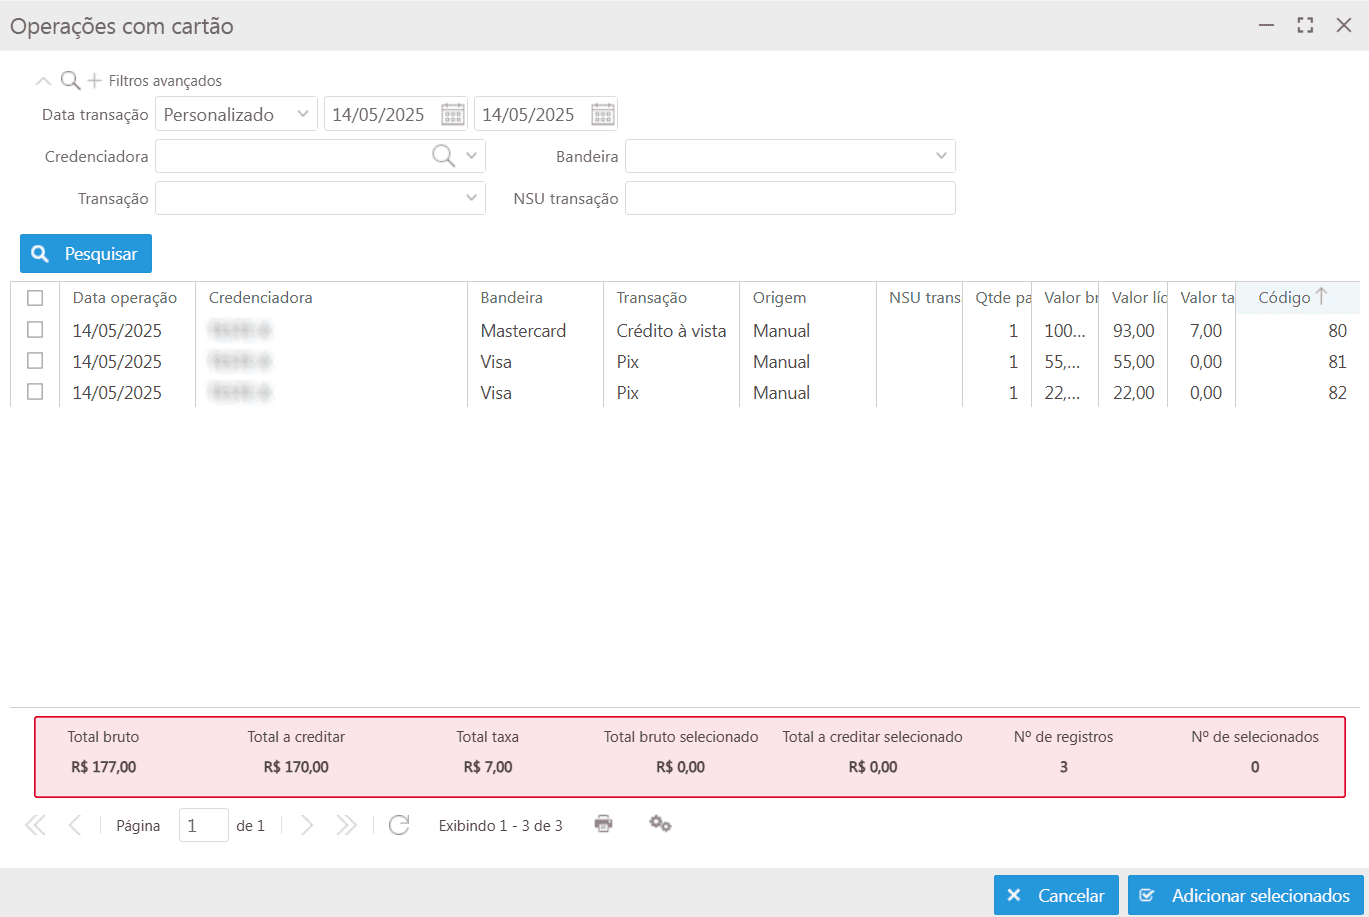Open grid settings gears icon
The image size is (1369, 917).
tap(660, 824)
